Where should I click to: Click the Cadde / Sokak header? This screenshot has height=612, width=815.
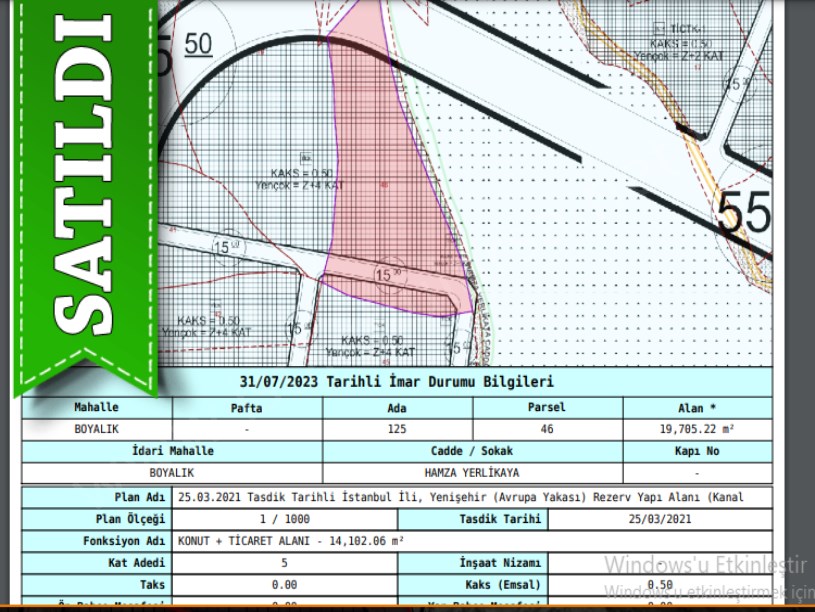472,451
